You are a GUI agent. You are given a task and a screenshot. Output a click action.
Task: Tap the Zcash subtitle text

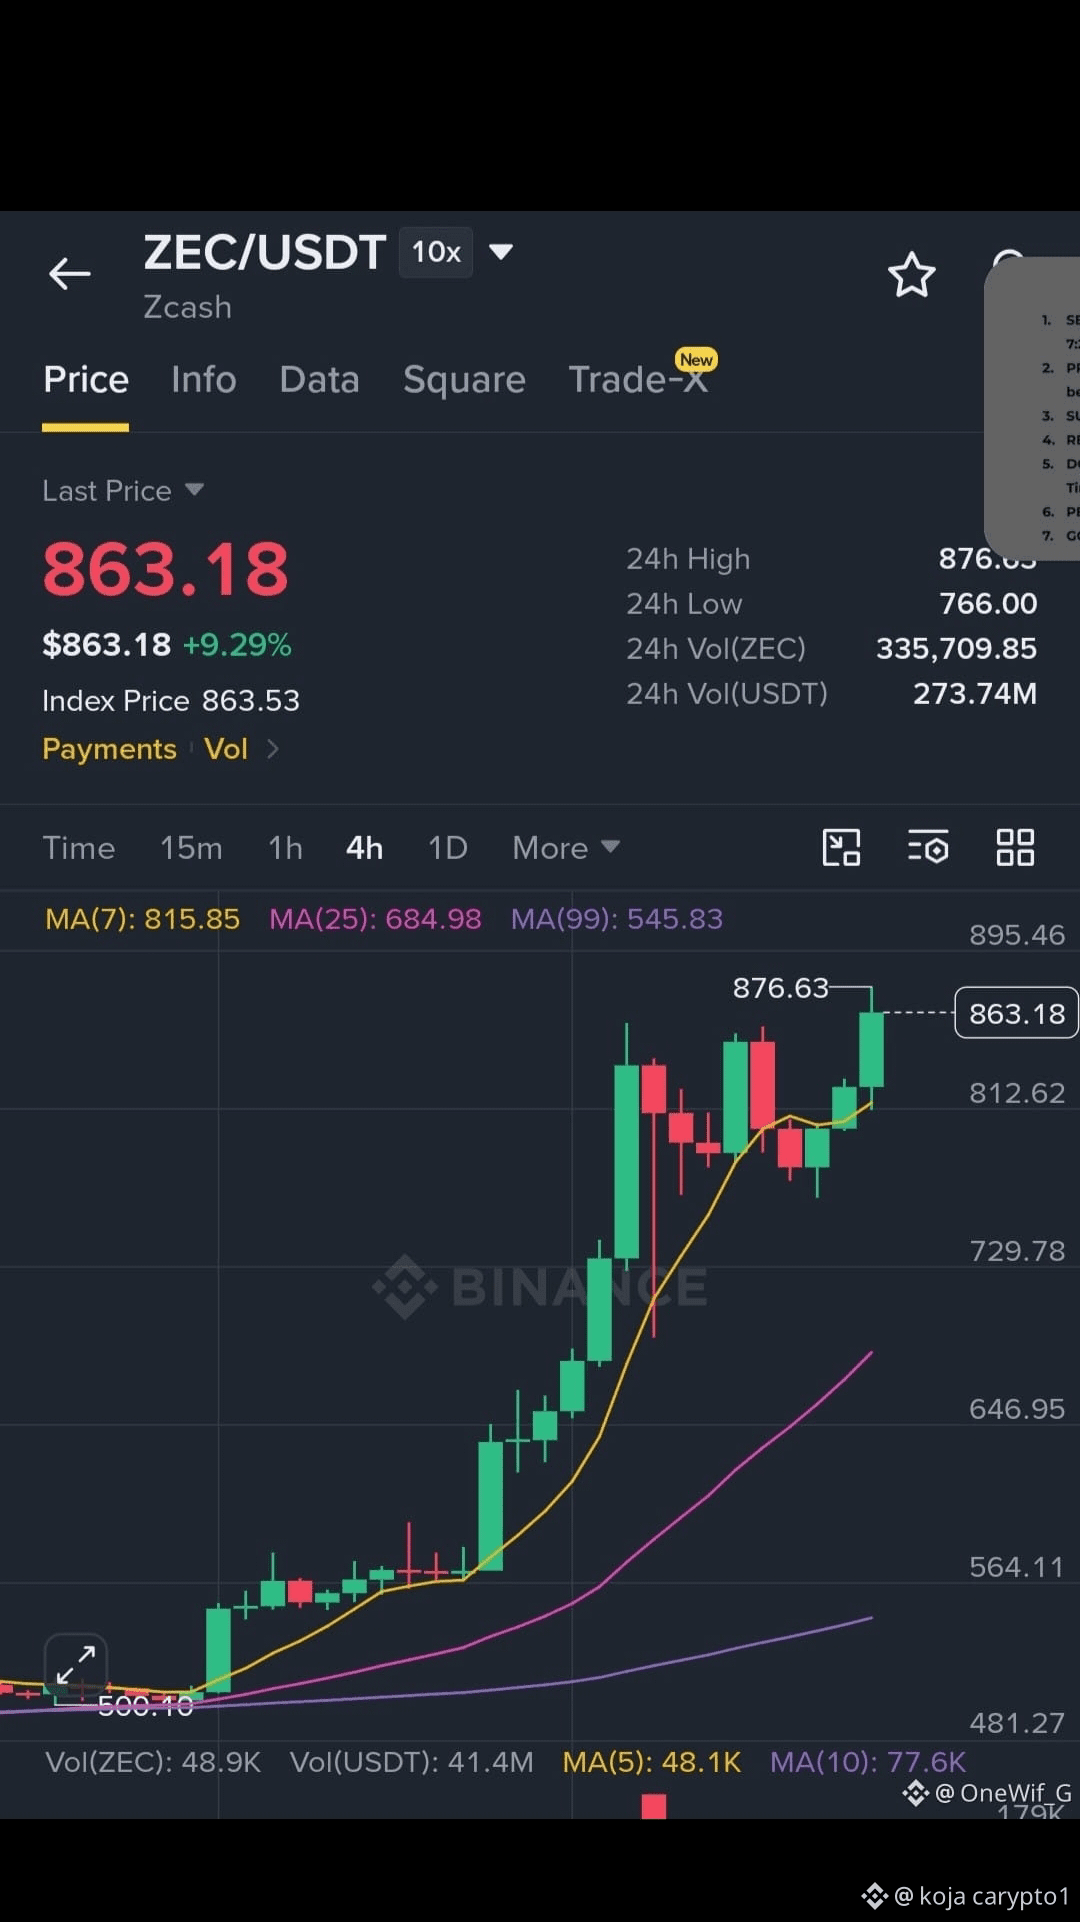click(187, 307)
